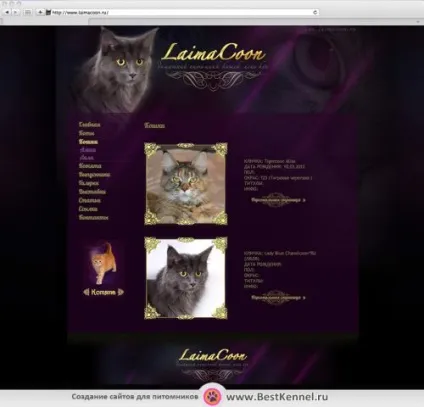Open the Котята sidebar menu item
Screen dimensions: 424x407
90,166
